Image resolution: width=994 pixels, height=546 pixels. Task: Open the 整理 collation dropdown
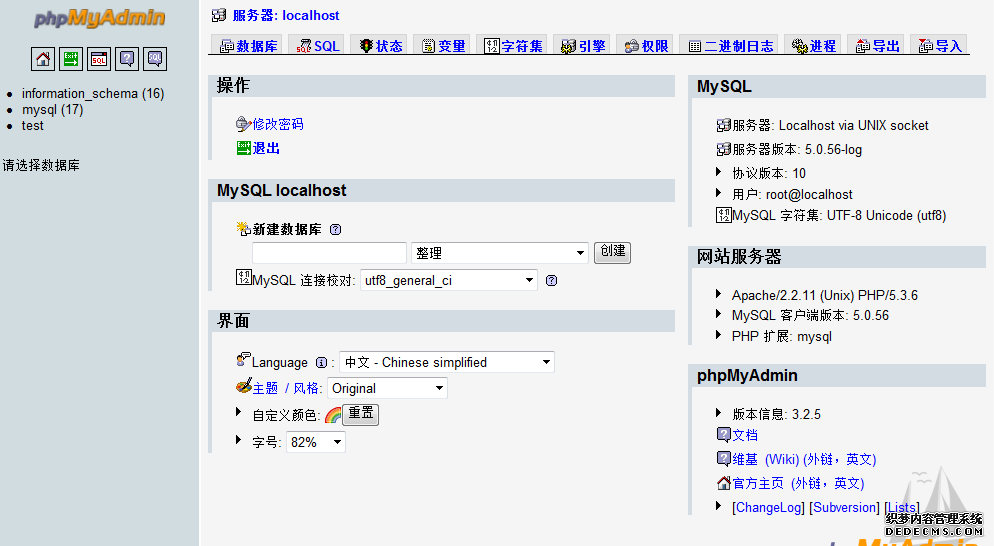499,253
